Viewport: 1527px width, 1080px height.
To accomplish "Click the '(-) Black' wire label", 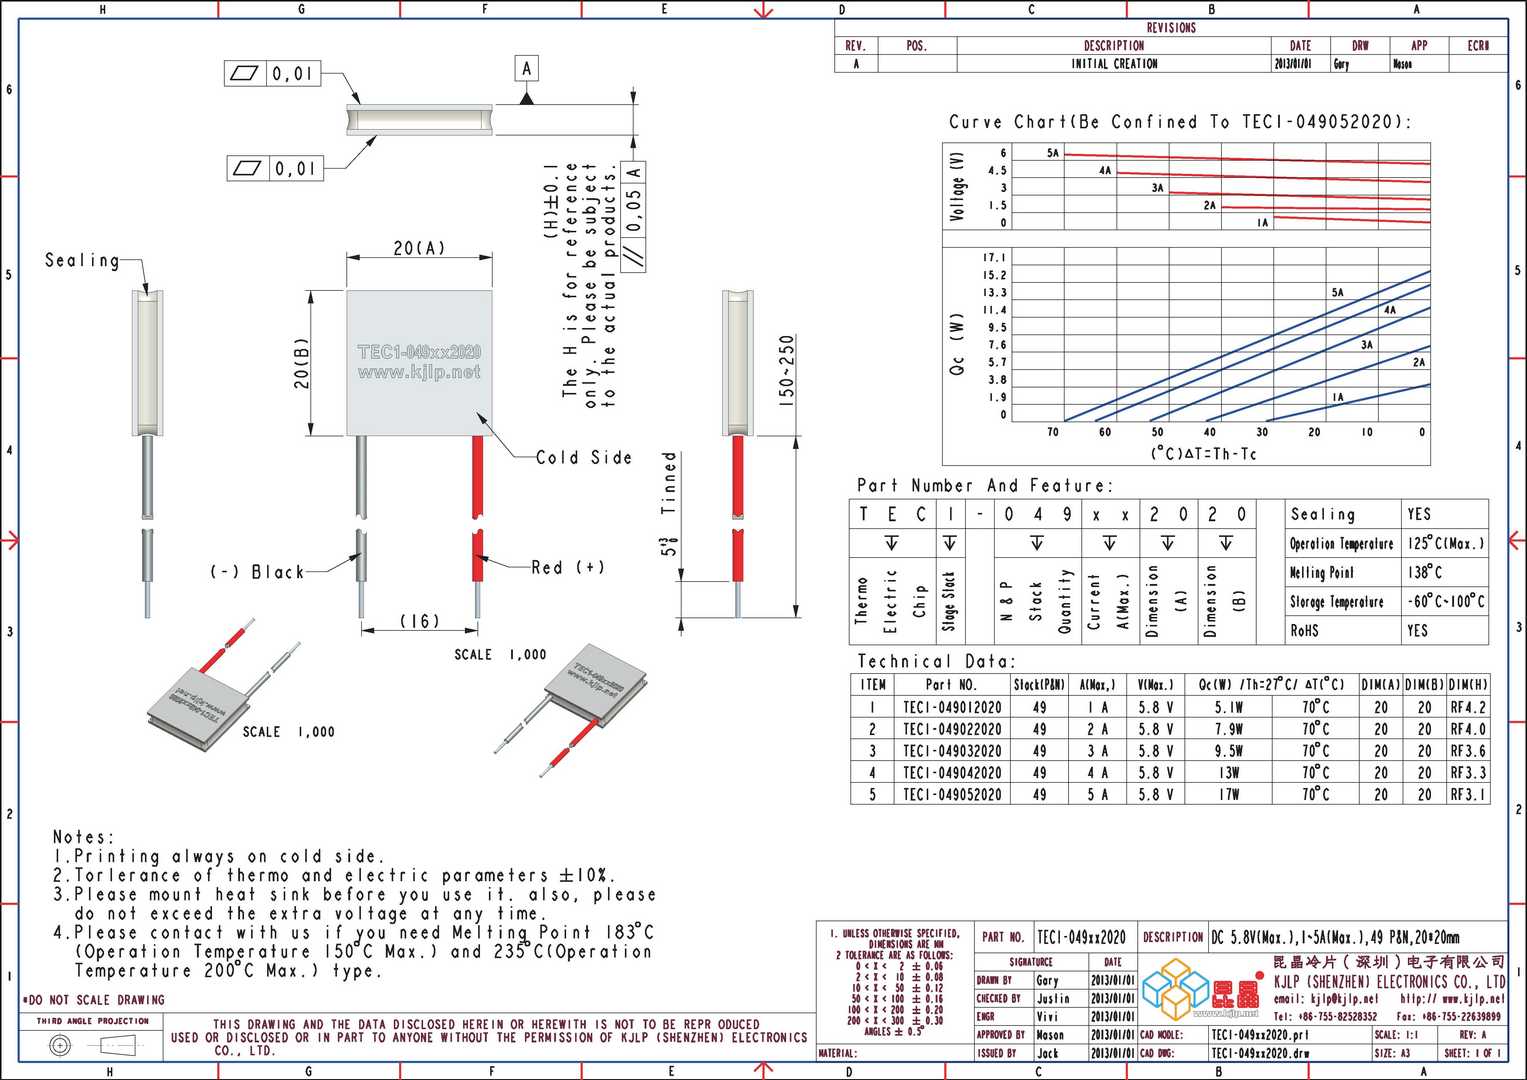I will tap(257, 571).
